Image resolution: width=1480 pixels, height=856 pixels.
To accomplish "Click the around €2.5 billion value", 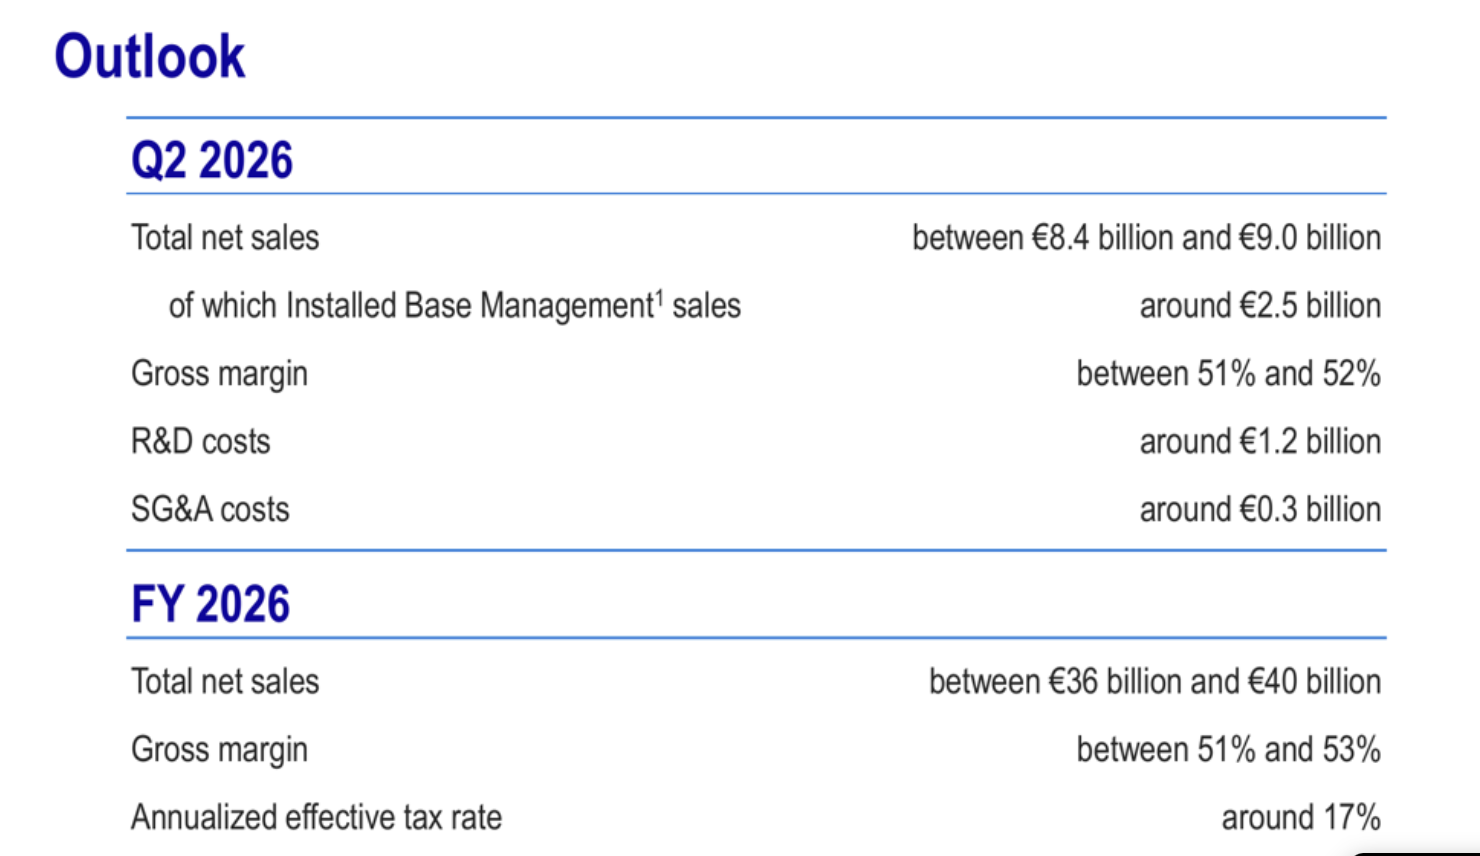I will [x=1260, y=306].
